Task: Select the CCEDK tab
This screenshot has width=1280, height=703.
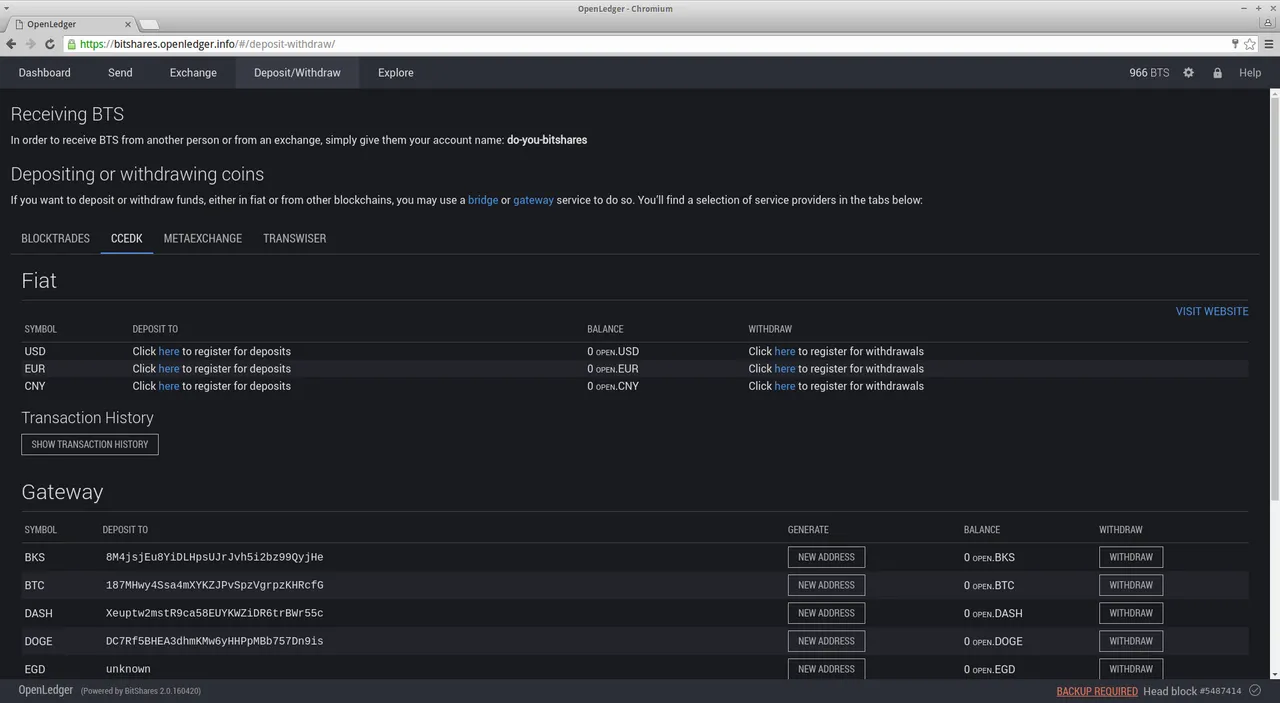Action: pos(127,238)
